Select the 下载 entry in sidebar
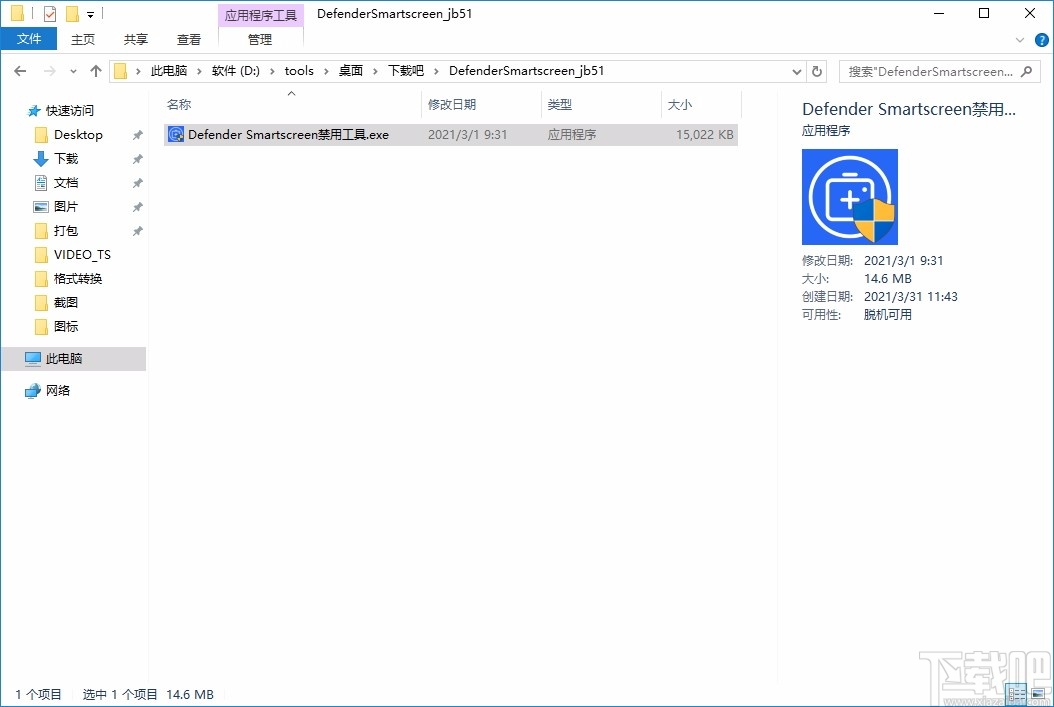Image resolution: width=1054 pixels, height=707 pixels. [67, 158]
